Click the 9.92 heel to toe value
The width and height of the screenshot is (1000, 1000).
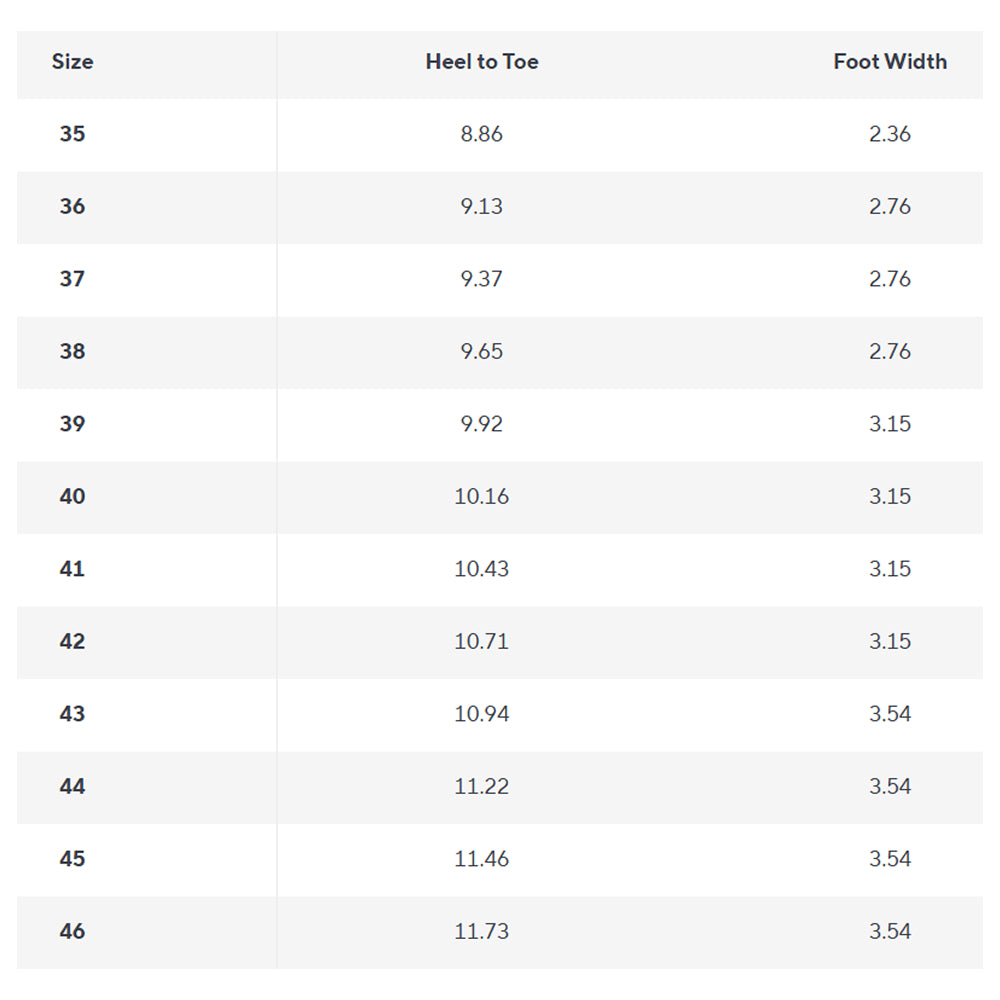[x=482, y=423]
